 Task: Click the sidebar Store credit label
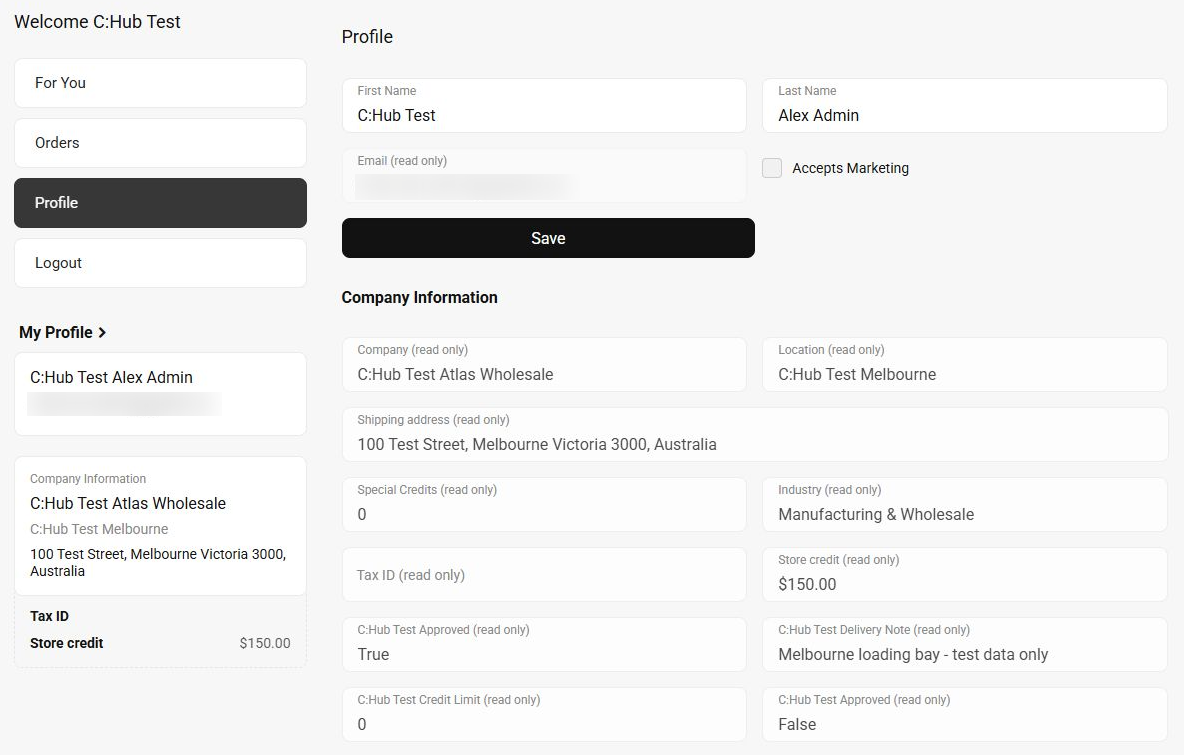66,643
